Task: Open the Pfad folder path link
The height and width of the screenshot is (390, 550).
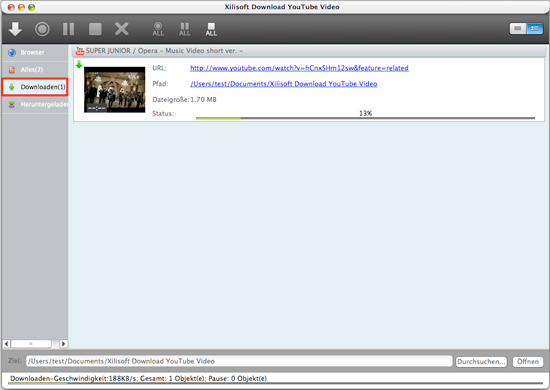Action: click(x=284, y=84)
